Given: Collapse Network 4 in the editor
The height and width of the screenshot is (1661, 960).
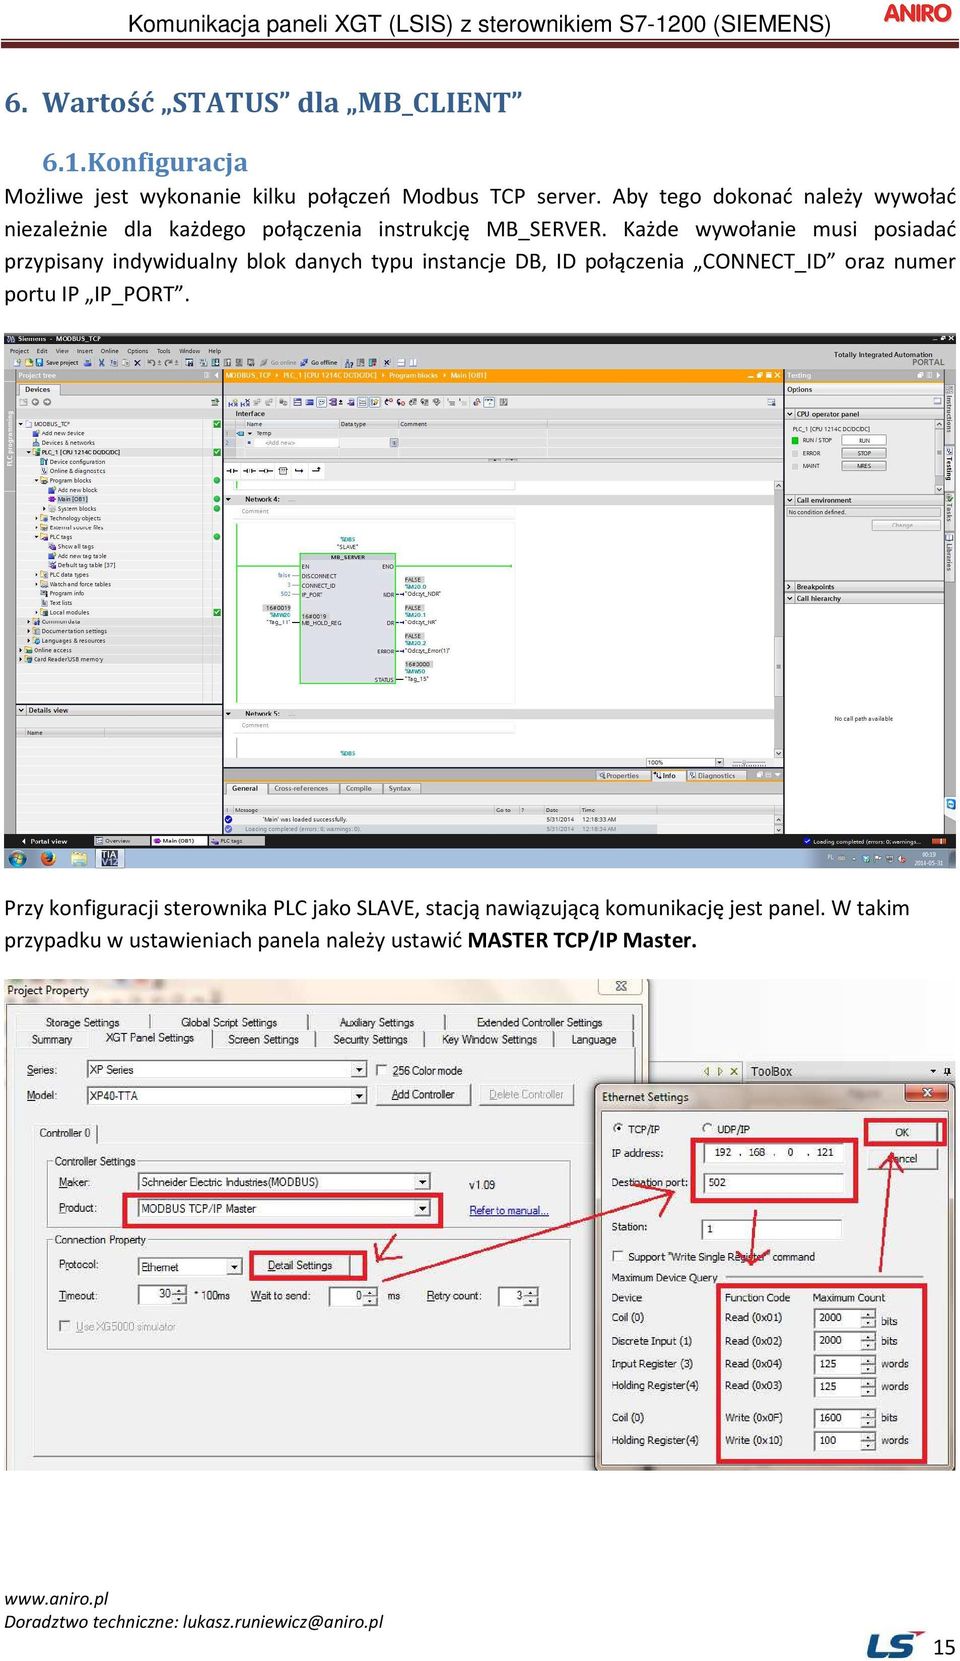Looking at the screenshot, I should (230, 499).
